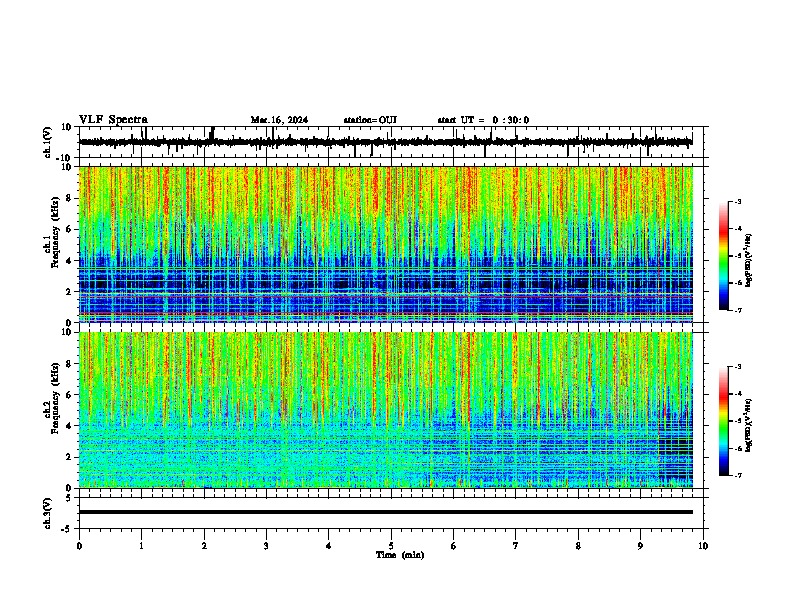Click the "-3" tick on the ch.2 color bar
The height and width of the screenshot is (612, 792).
tap(738, 367)
